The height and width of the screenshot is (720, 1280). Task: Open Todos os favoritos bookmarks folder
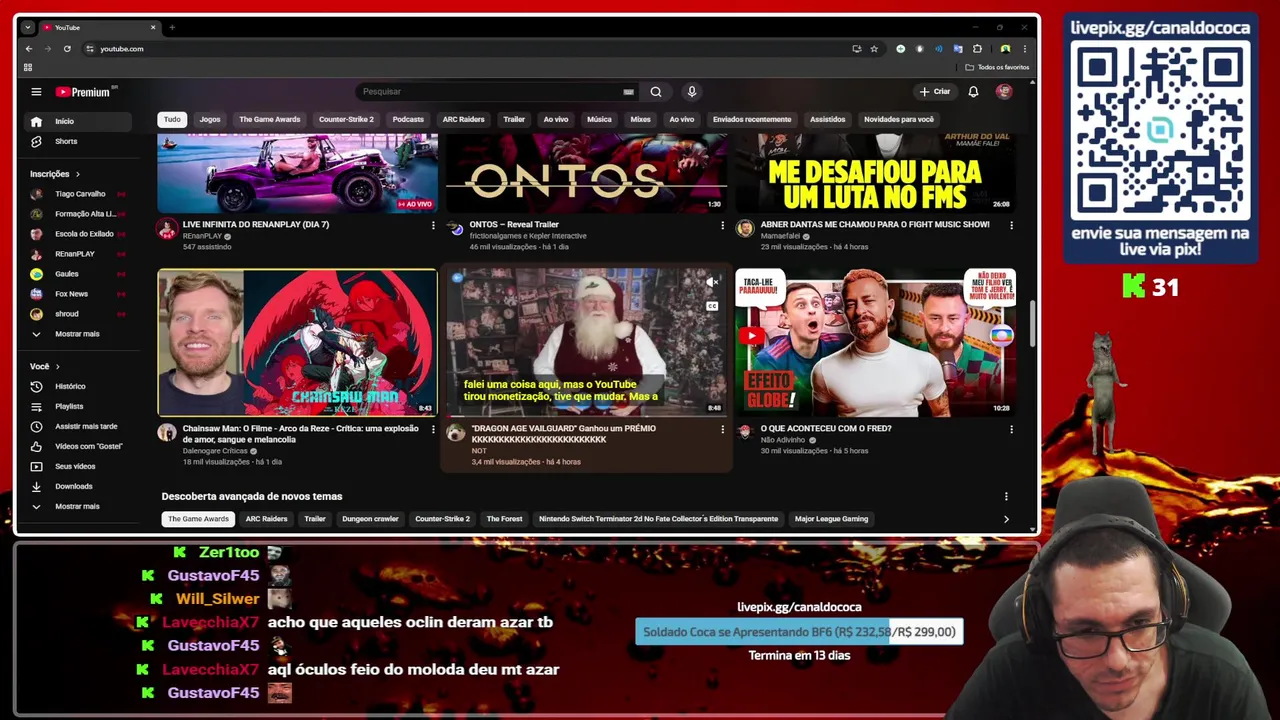(997, 67)
